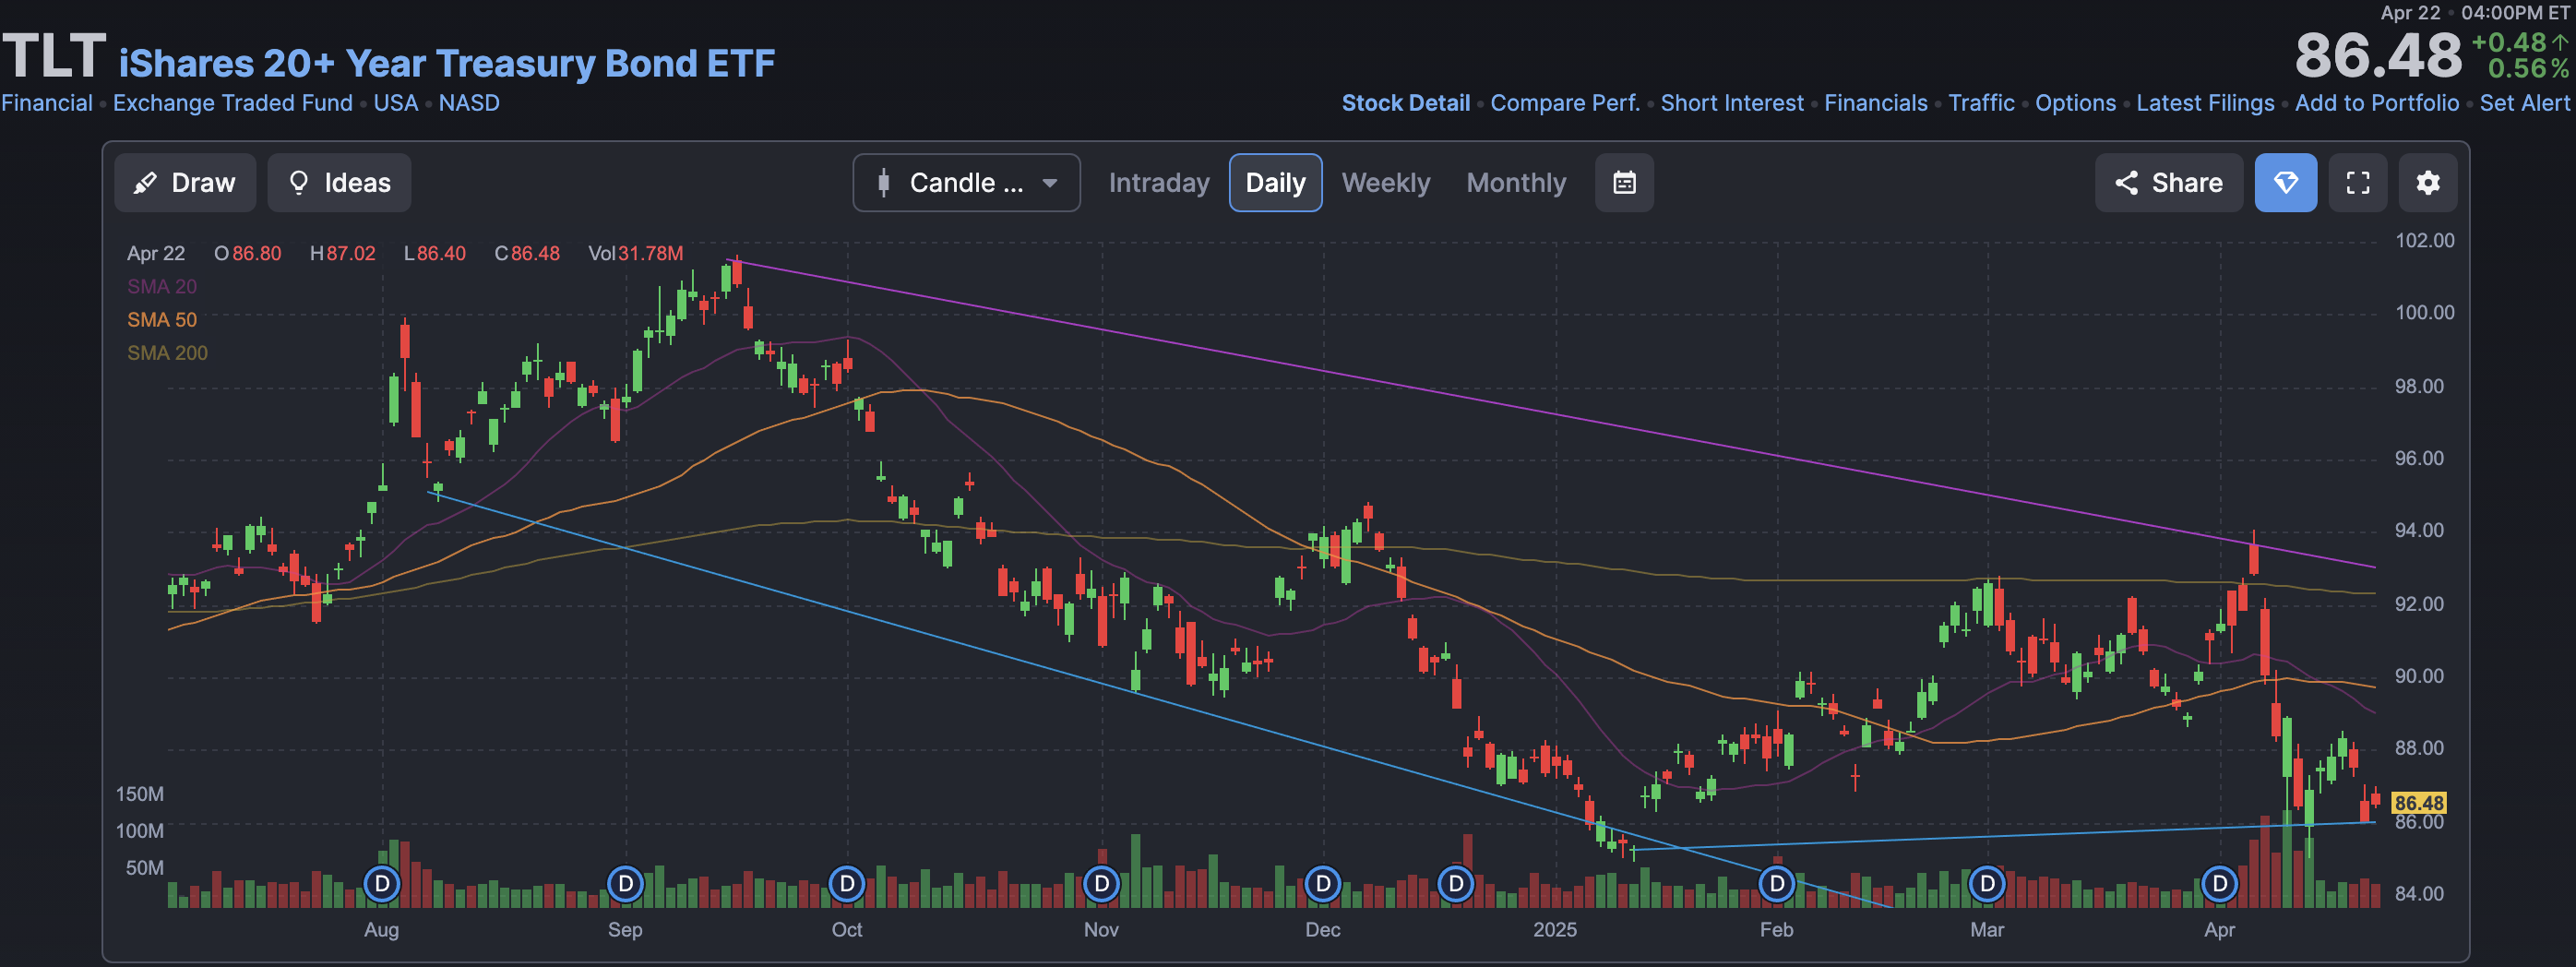Open Stock Detail view
The image size is (2576, 967).
[1405, 103]
